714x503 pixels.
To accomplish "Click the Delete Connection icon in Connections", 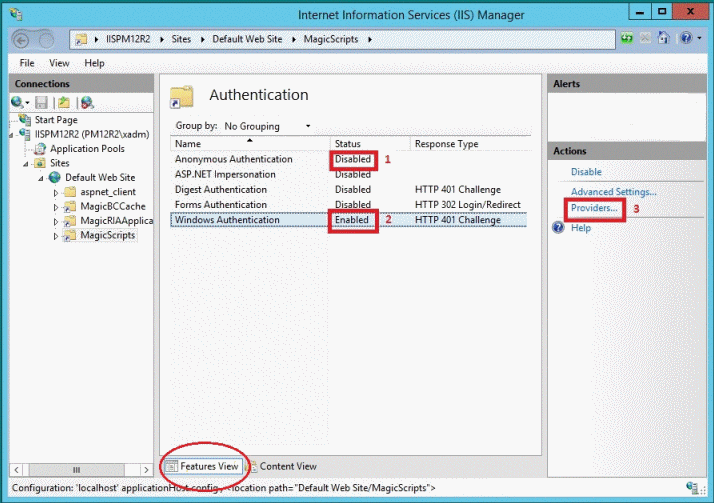I will [x=87, y=103].
